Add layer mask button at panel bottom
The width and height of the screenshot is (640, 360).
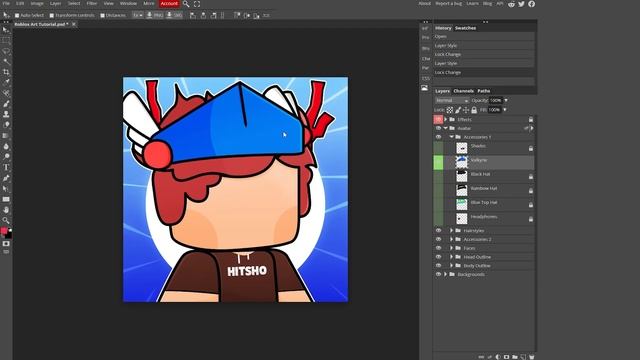tap(507, 357)
